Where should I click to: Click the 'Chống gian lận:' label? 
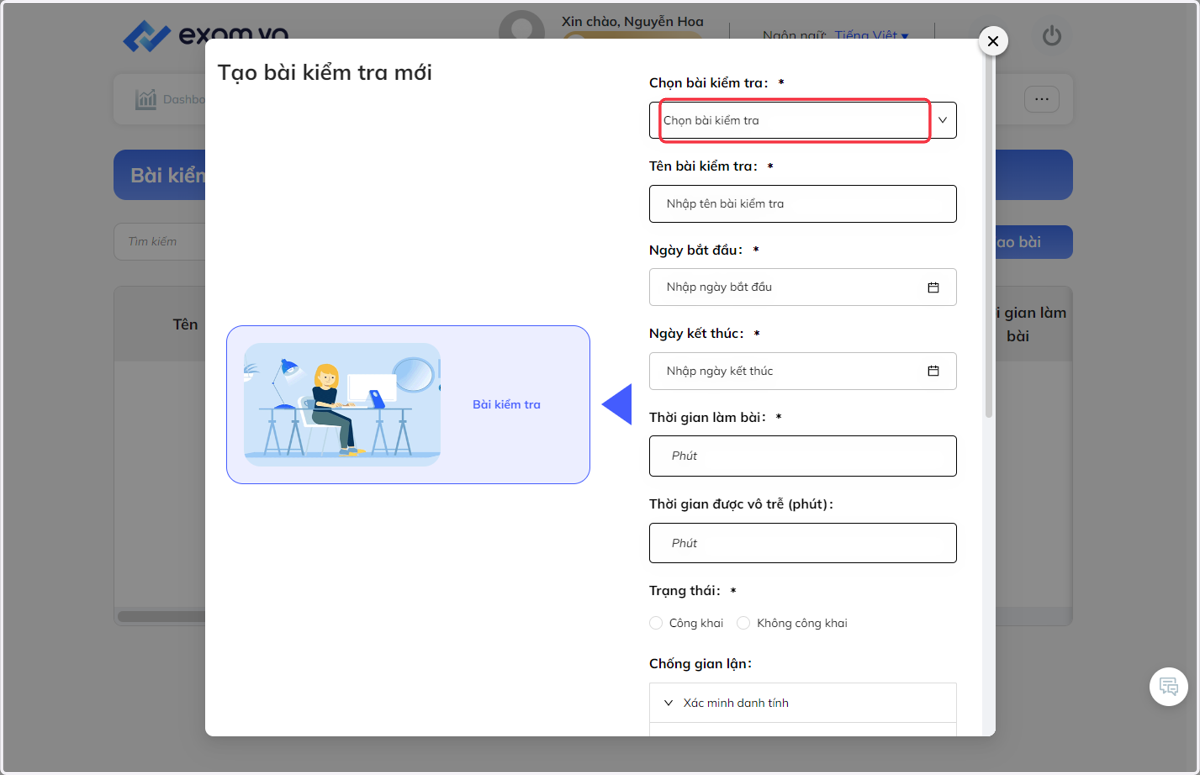point(700,664)
